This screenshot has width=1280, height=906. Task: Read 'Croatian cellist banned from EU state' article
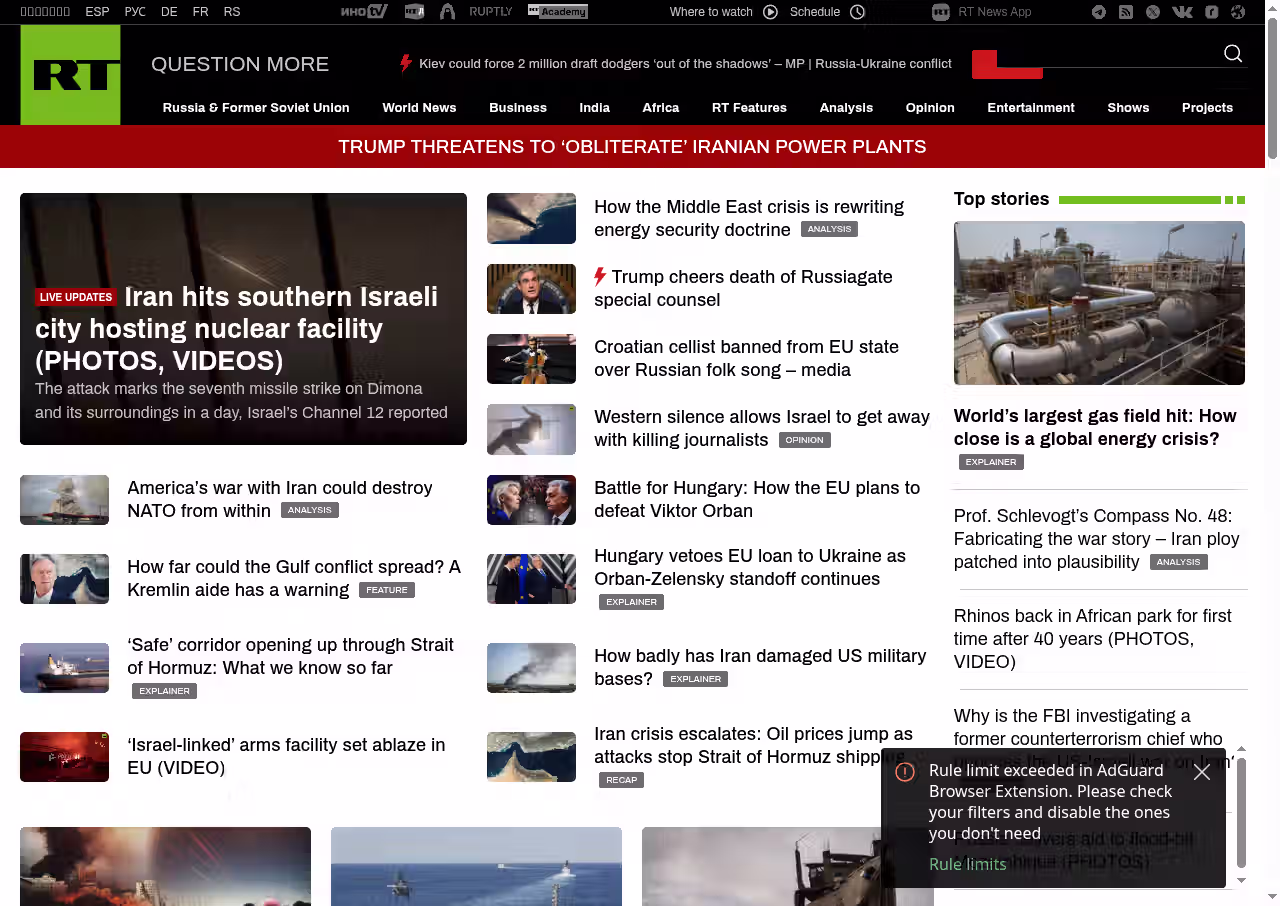point(746,358)
